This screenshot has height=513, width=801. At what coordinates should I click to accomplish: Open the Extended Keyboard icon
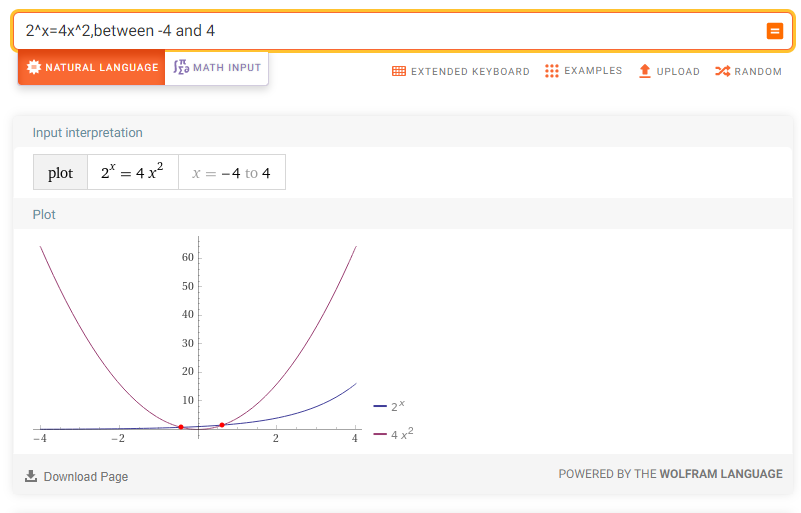coord(399,71)
